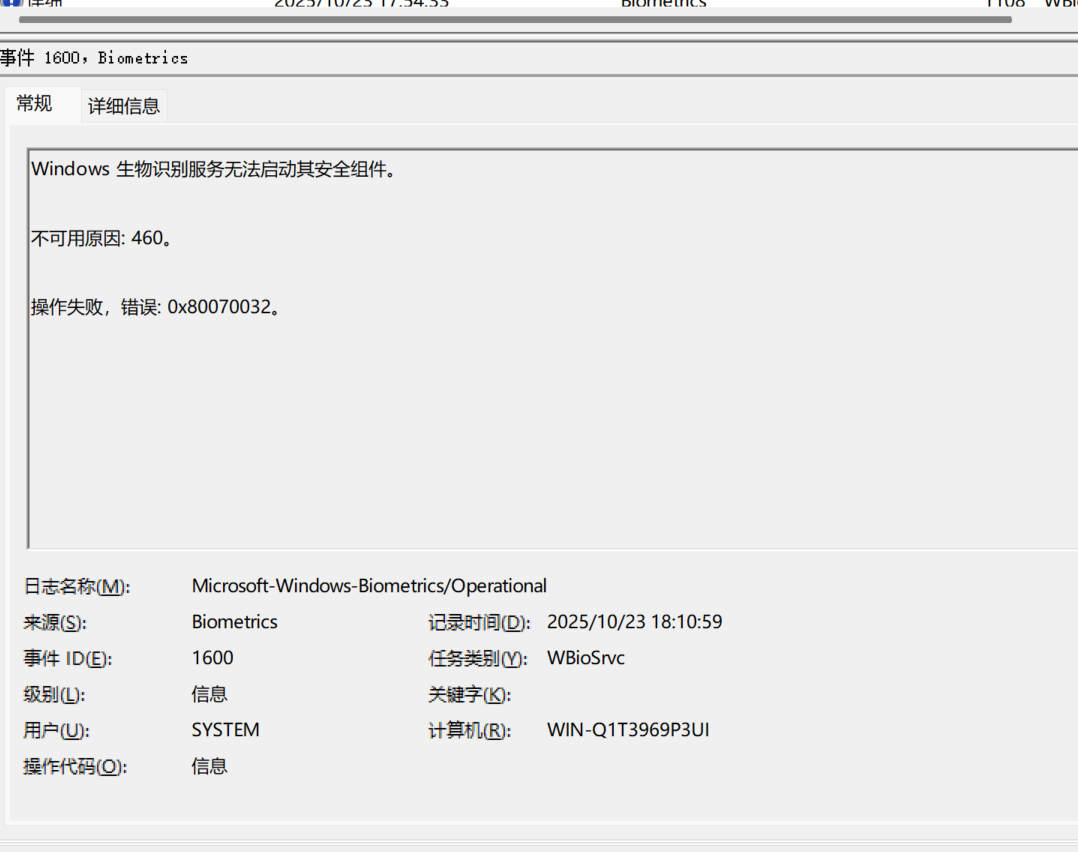Click the error text '操作失败，错误: 0x80070032。'
Image resolution: width=1078 pixels, height=852 pixels.
click(155, 307)
